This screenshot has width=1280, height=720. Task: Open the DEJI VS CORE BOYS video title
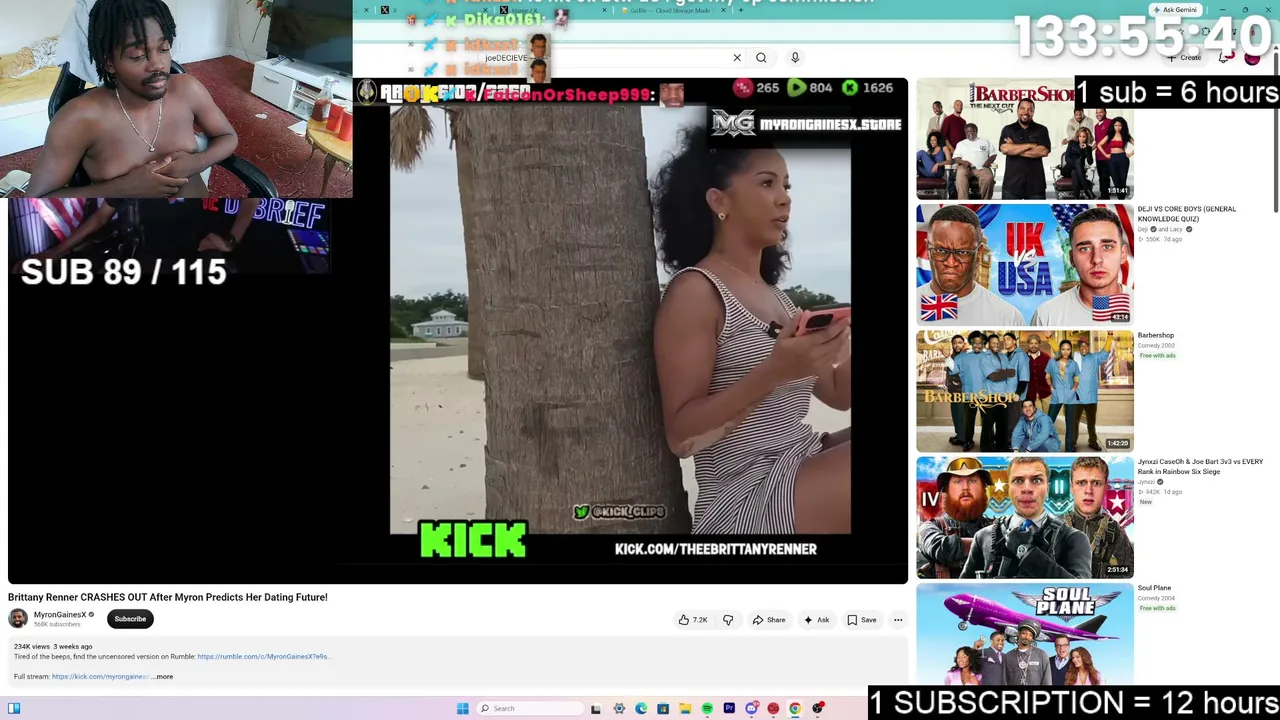click(1187, 214)
